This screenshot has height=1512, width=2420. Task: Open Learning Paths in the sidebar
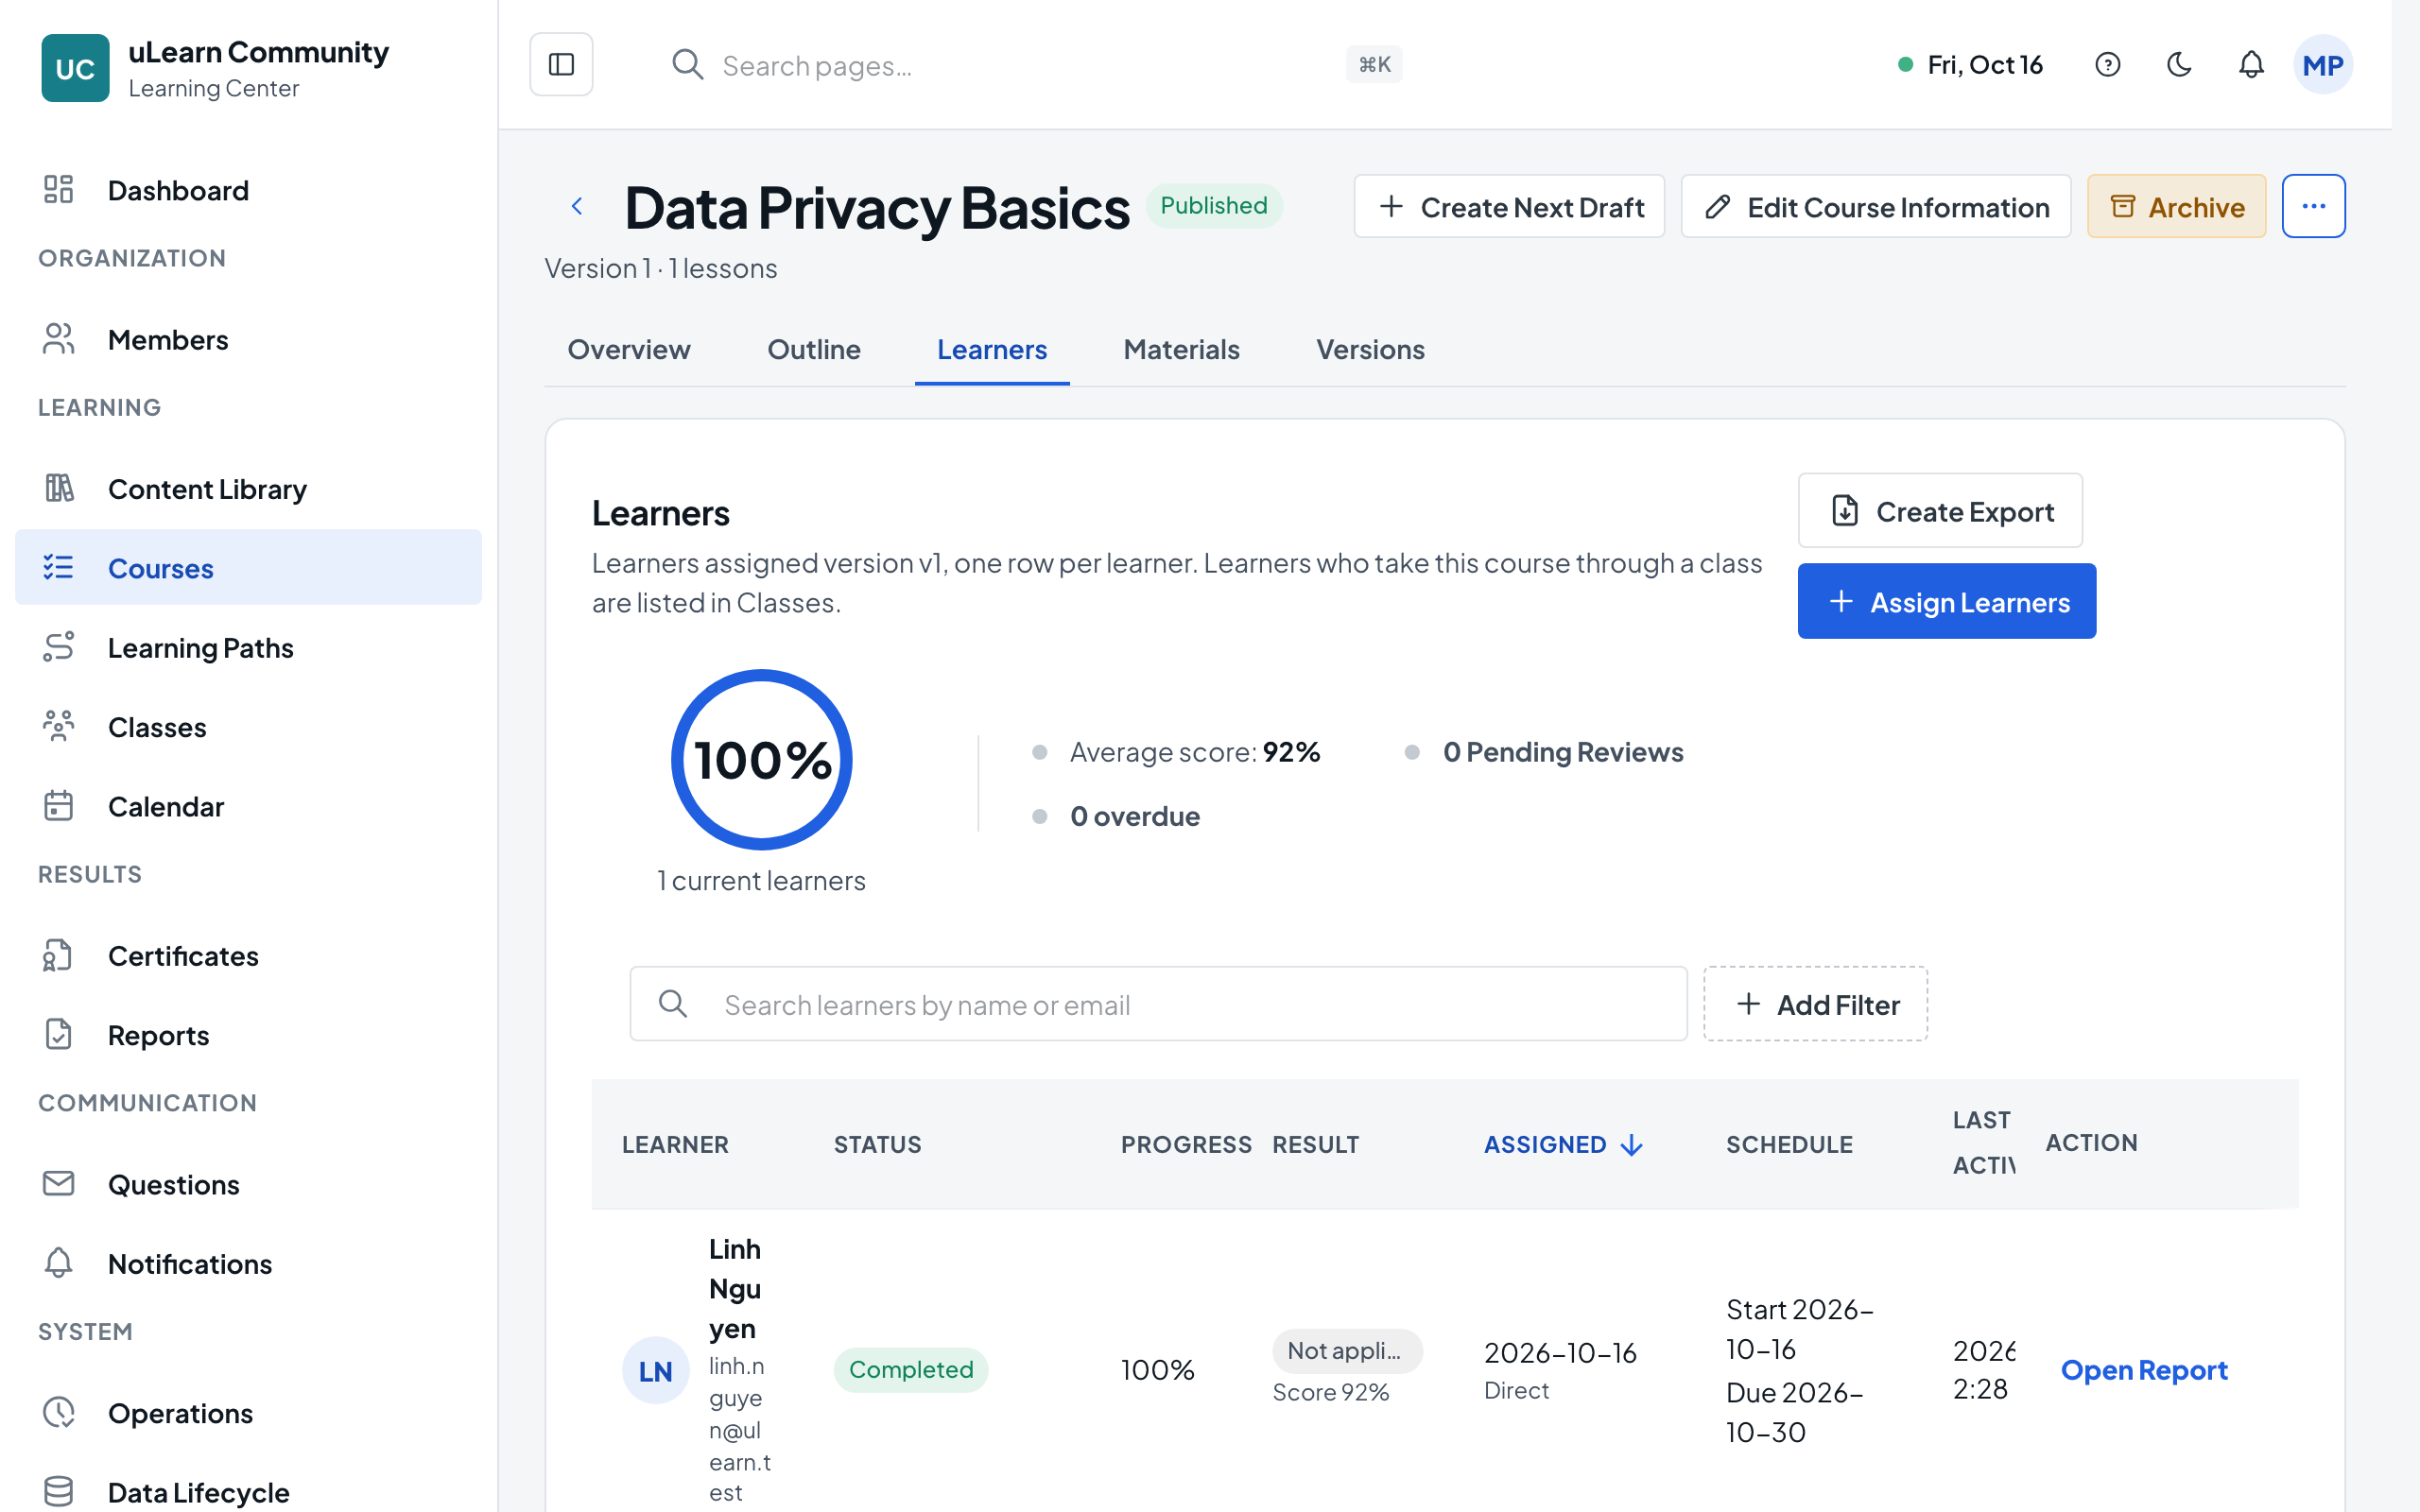(248, 648)
